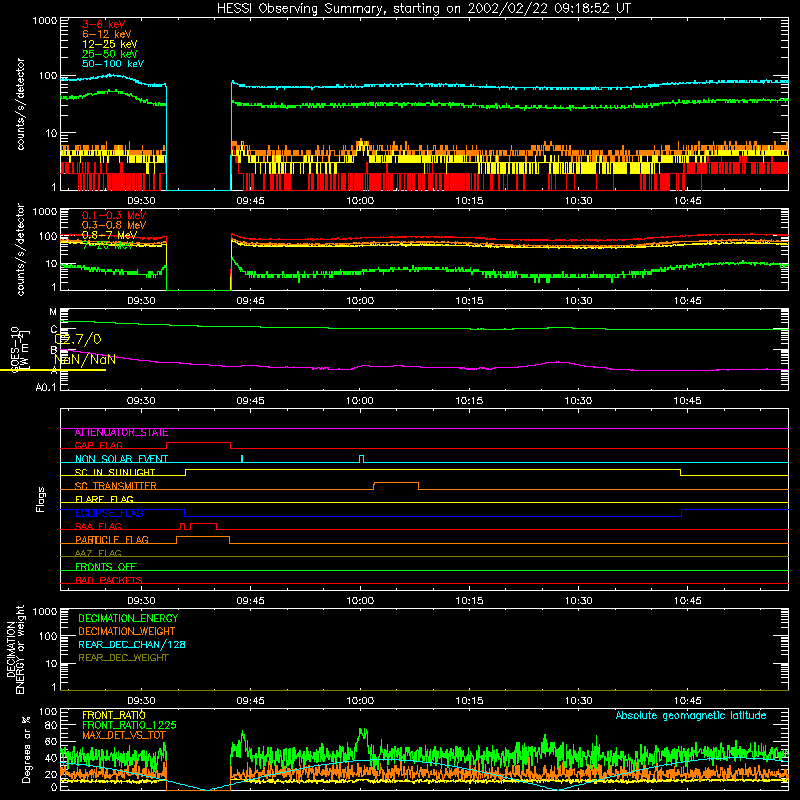The height and width of the screenshot is (800, 800).
Task: Click the SC_IN_SUNLIGHT flag label
Action: 115,472
